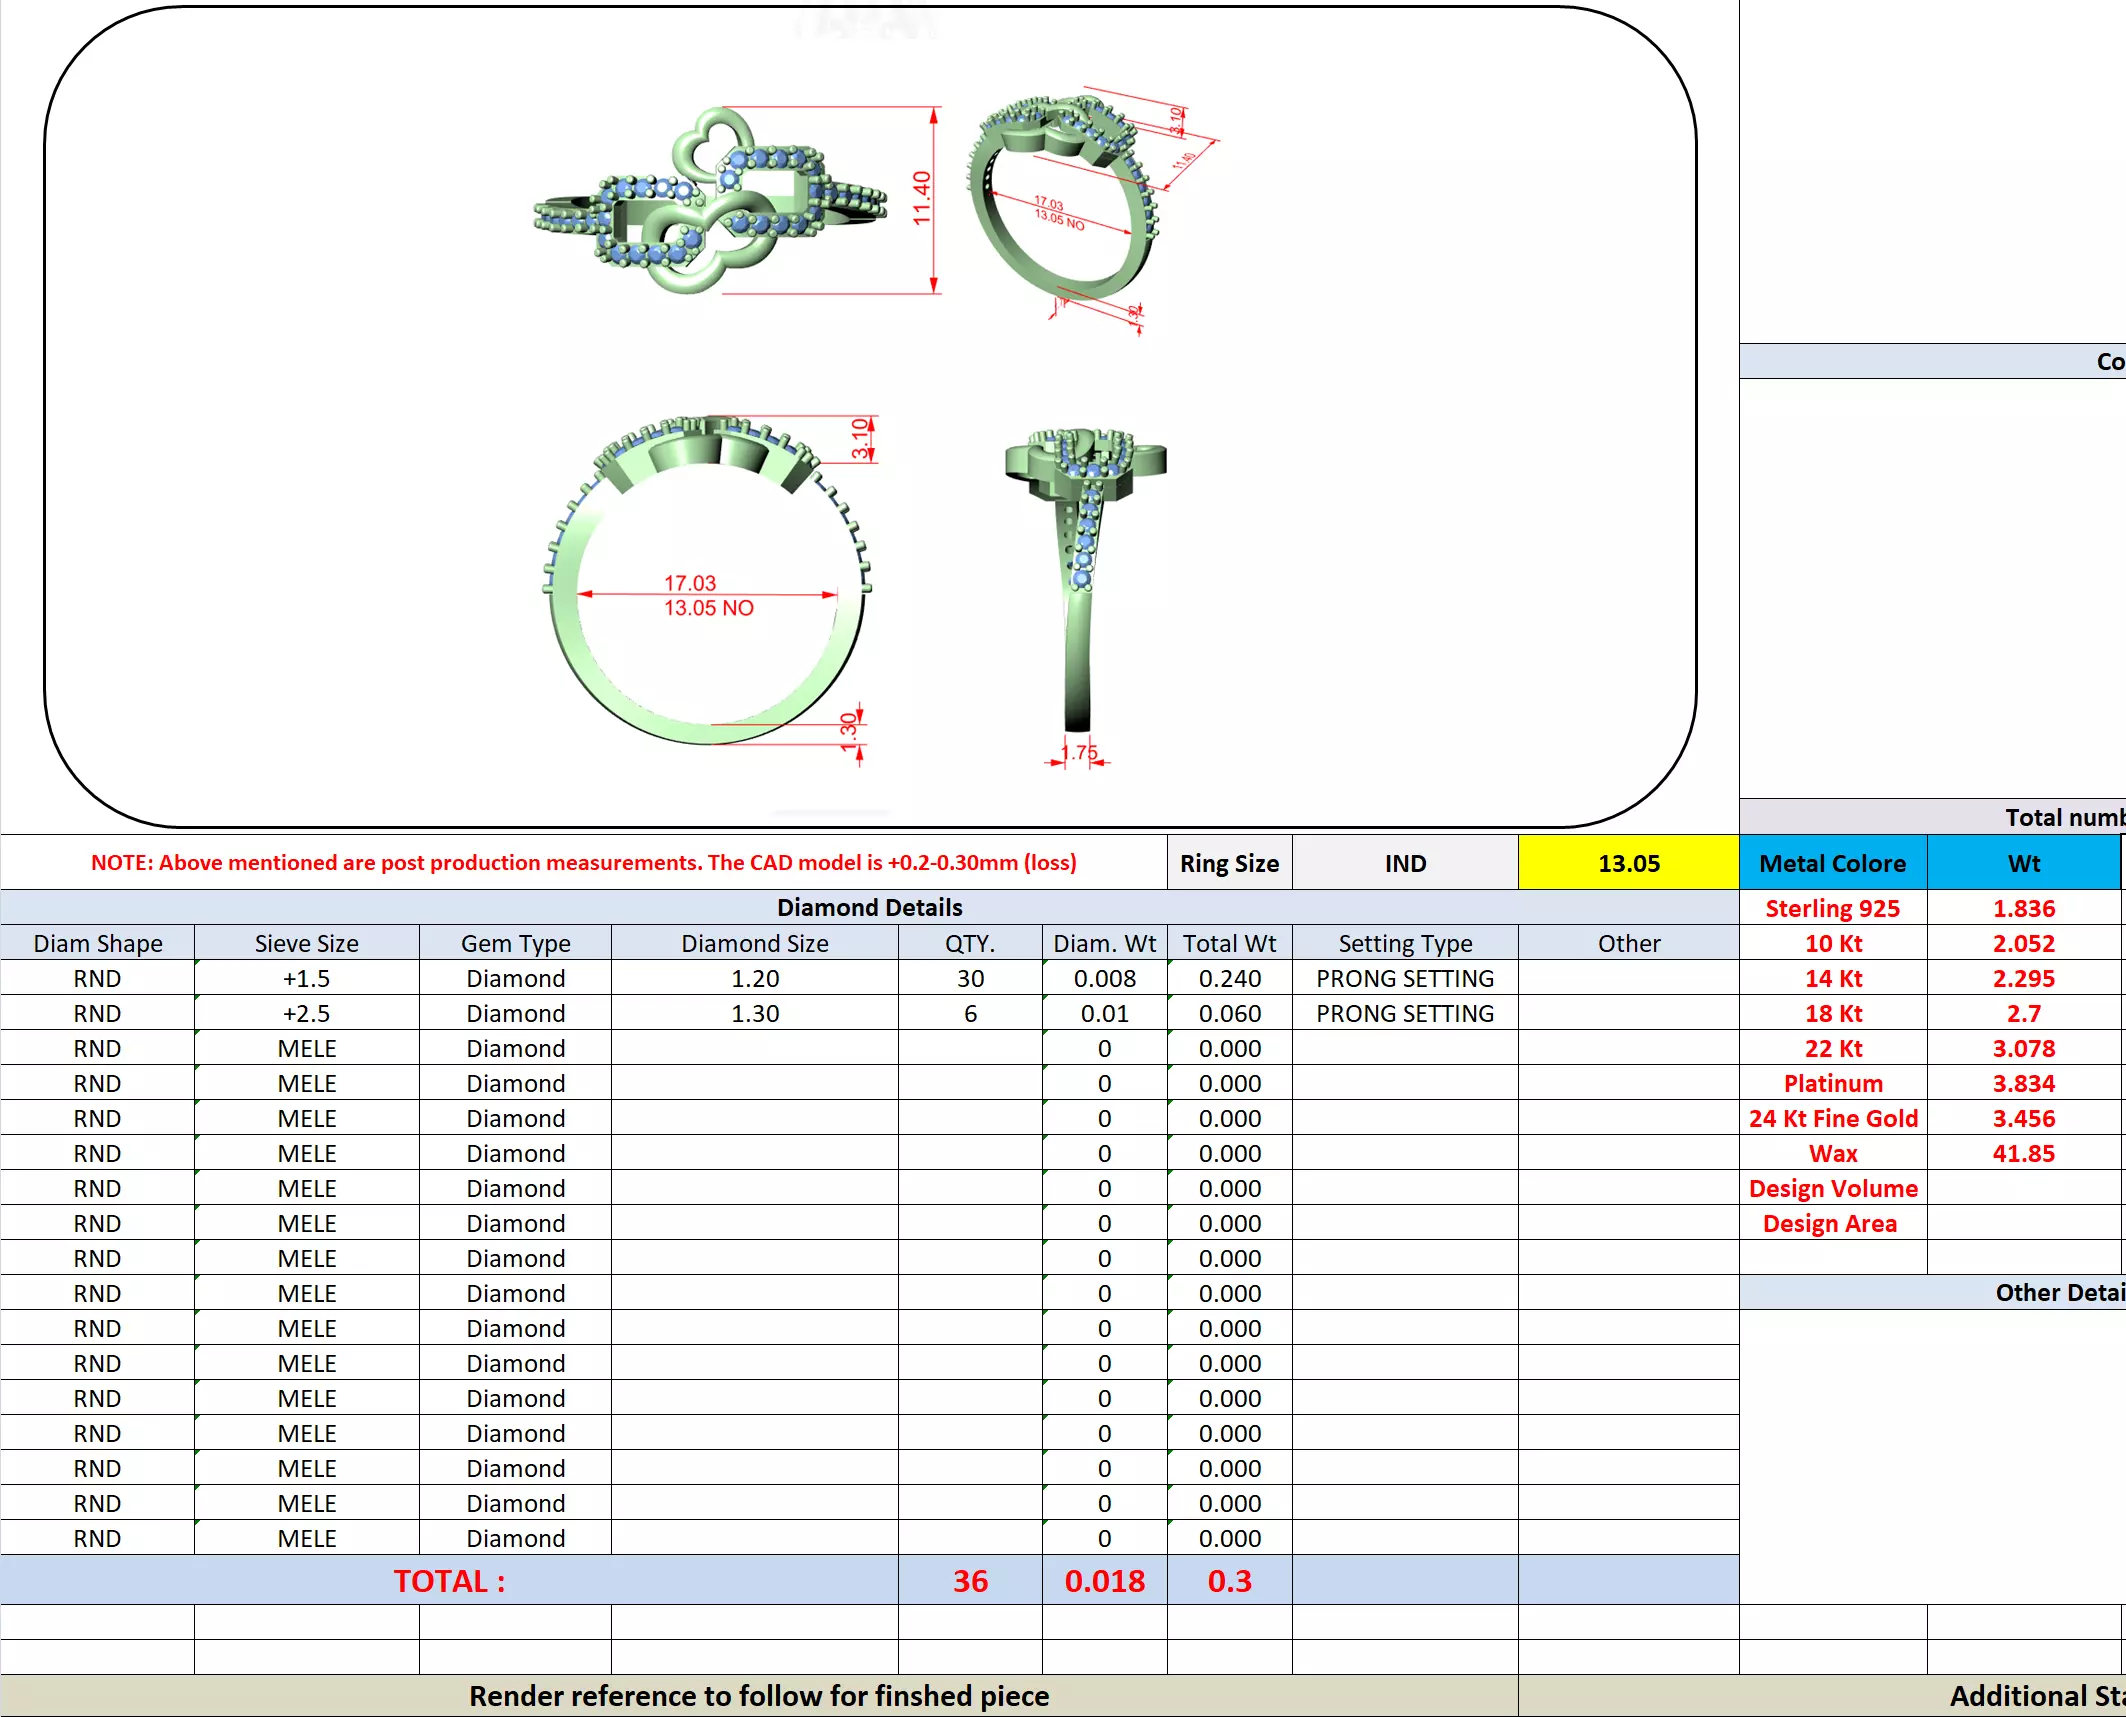The image size is (2126, 1717).
Task: Click the Diamond Size 1.30 cell
Action: point(754,1013)
